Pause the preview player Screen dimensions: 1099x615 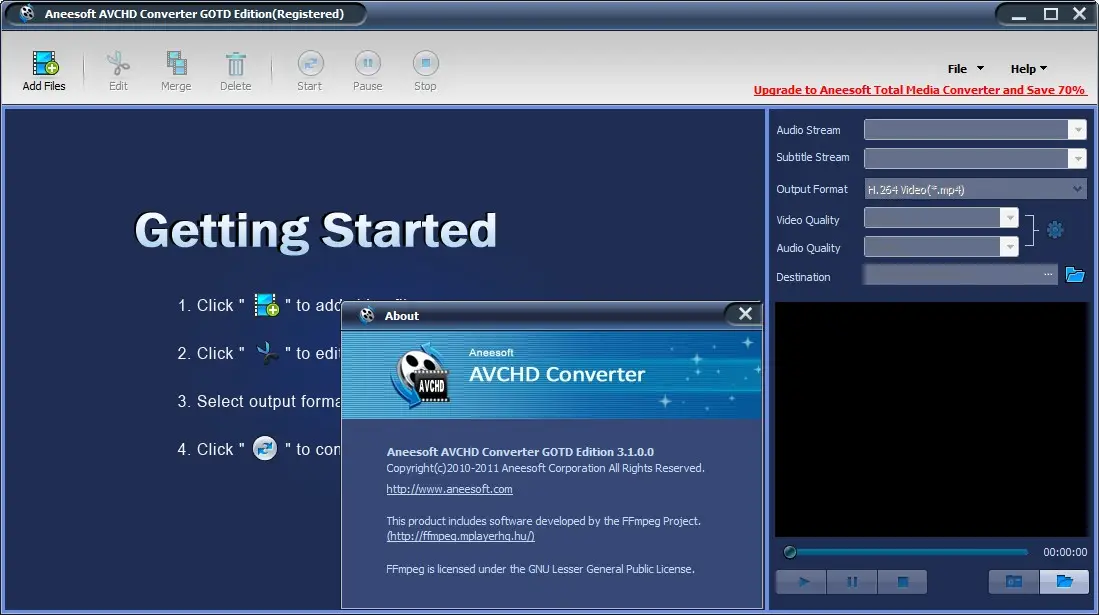coord(852,581)
